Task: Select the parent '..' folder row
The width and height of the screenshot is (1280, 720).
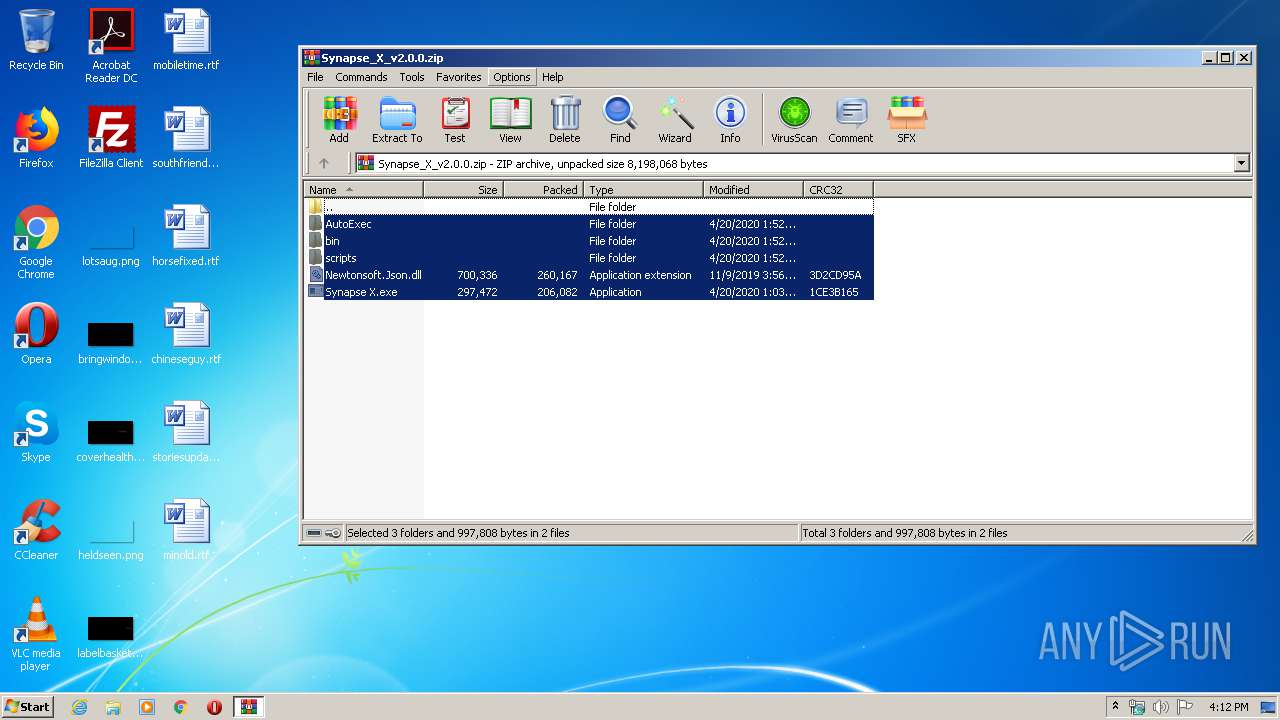Action: coord(589,207)
